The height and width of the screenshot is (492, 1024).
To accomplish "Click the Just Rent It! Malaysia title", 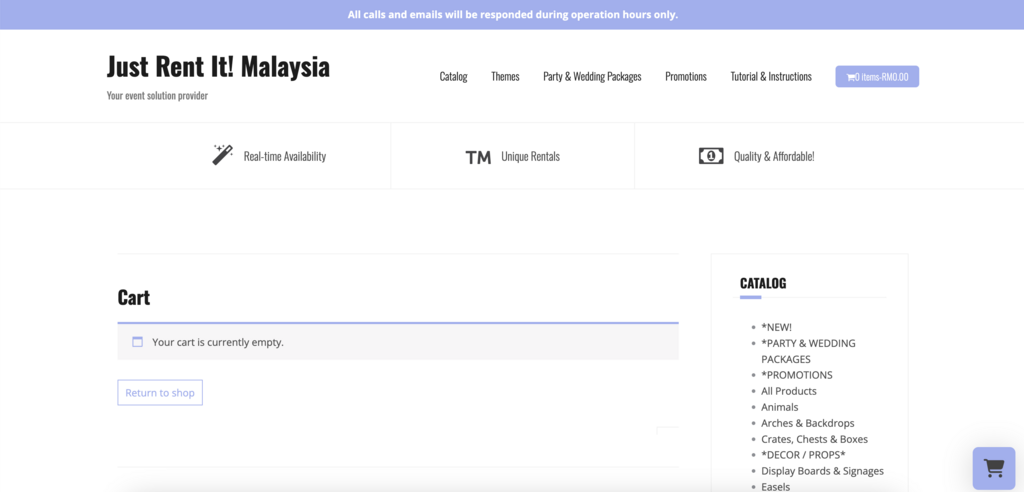I will (x=218, y=66).
